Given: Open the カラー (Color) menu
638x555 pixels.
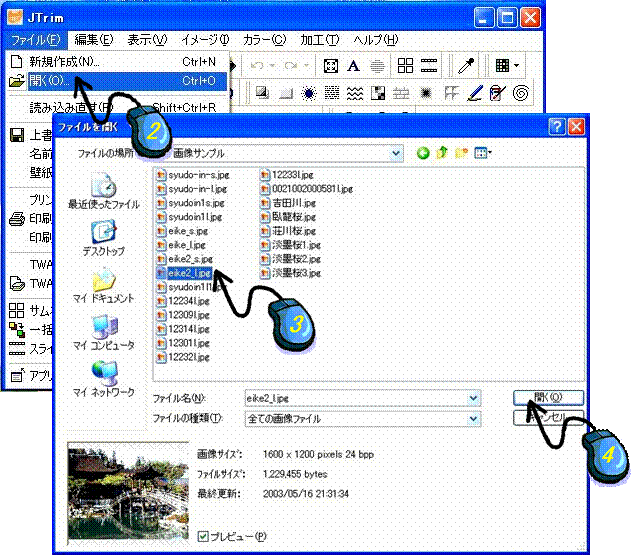Looking at the screenshot, I should tap(264, 40).
